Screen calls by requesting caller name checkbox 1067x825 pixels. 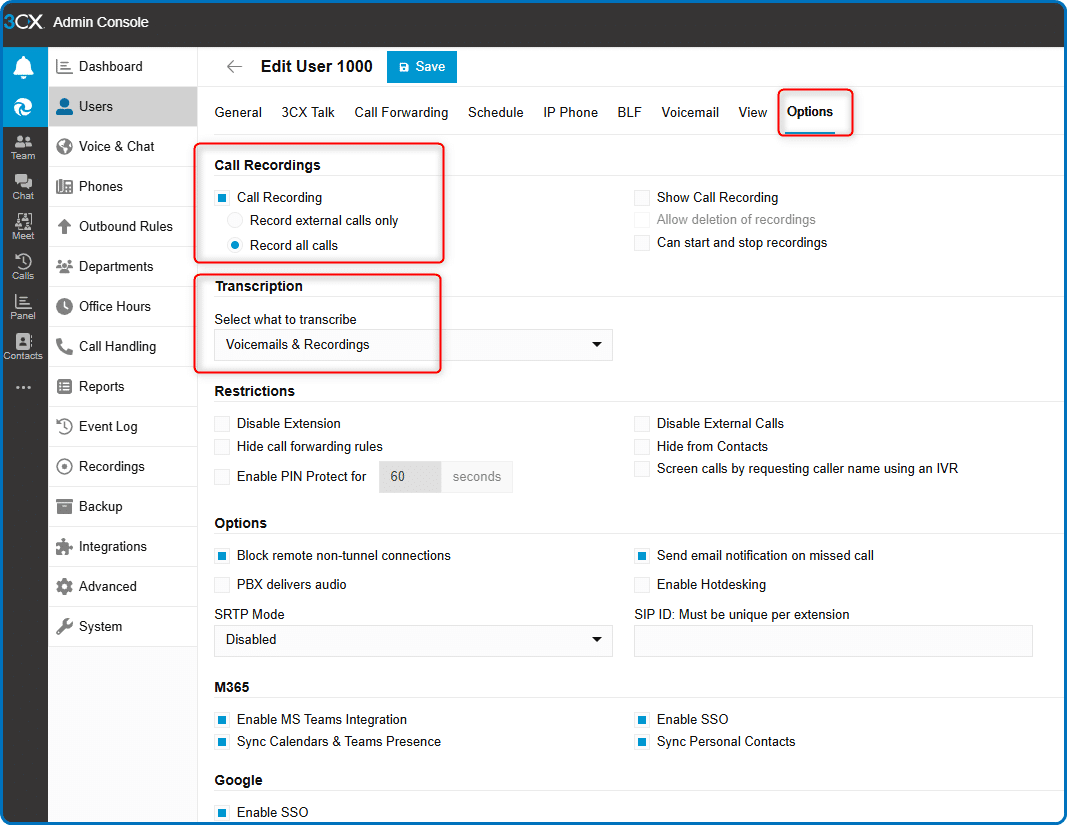(642, 469)
